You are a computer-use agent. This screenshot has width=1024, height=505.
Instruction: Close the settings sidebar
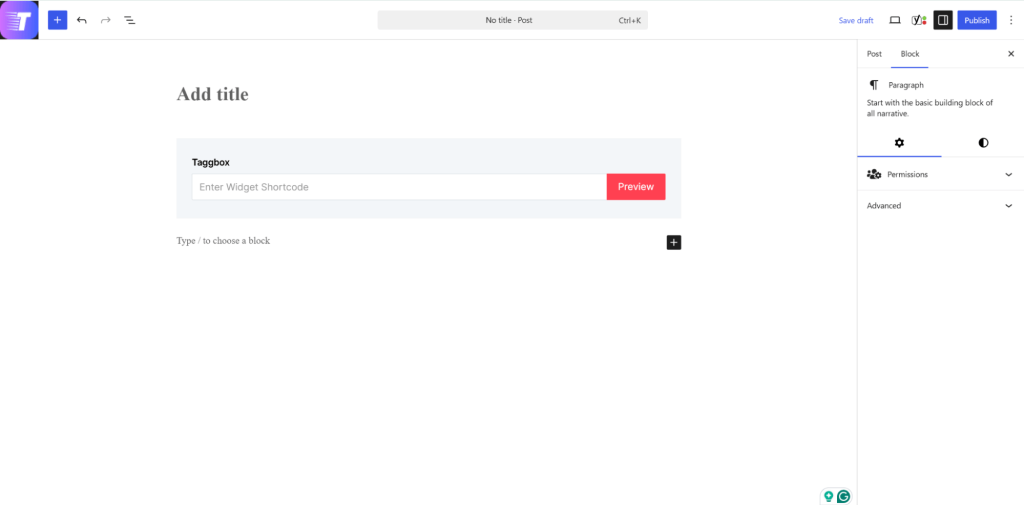click(1011, 54)
